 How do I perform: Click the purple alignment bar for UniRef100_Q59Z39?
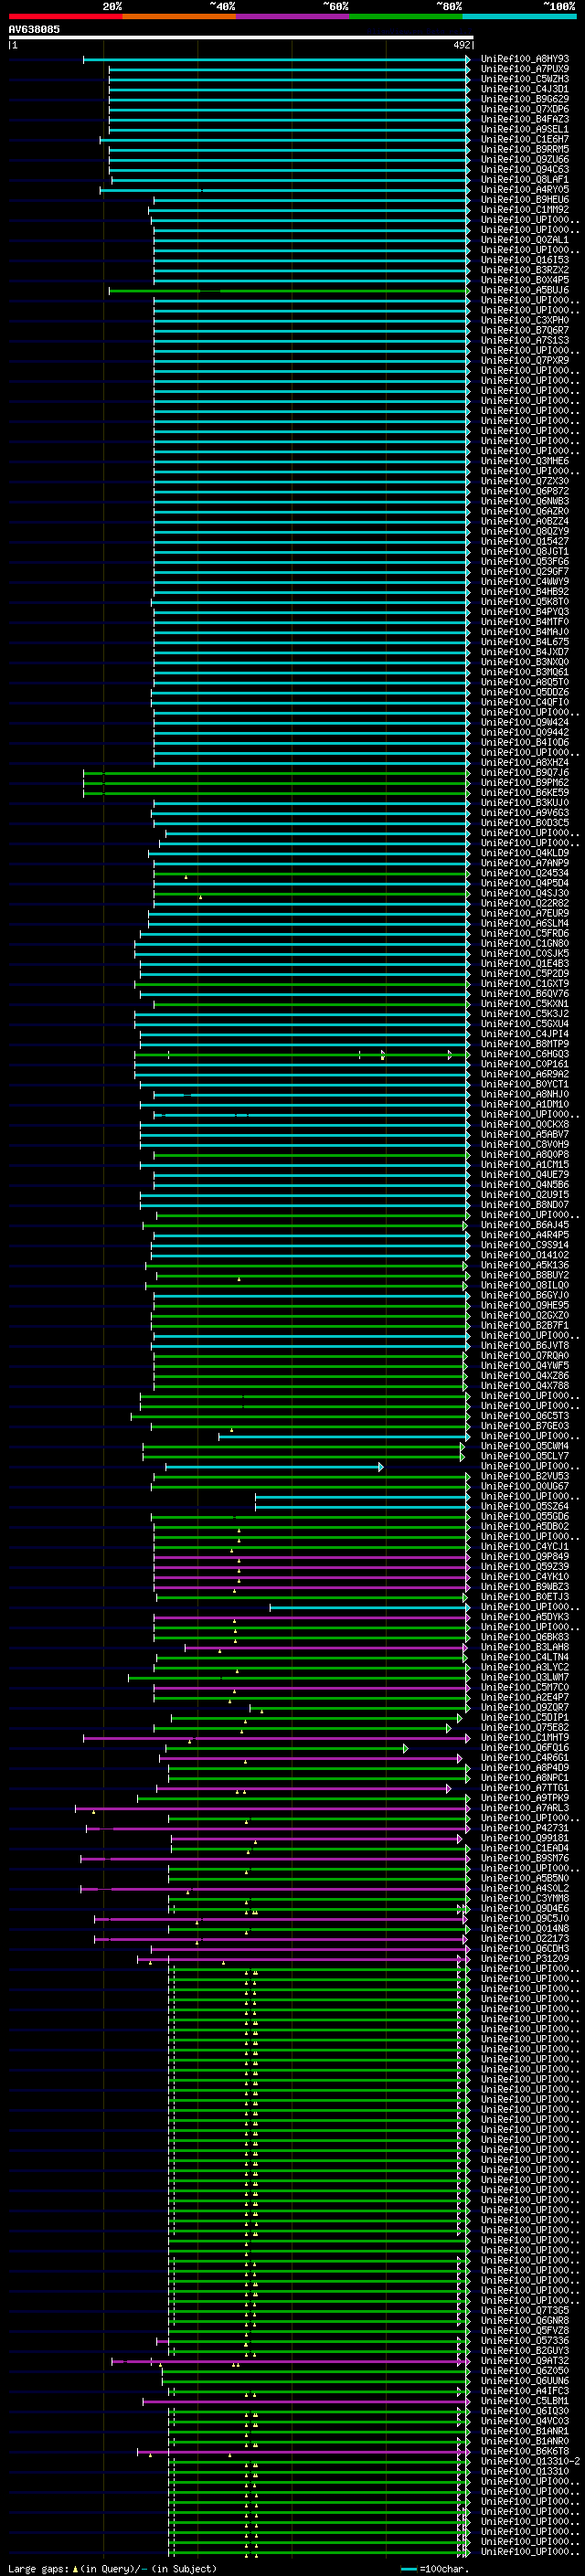pos(312,1566)
